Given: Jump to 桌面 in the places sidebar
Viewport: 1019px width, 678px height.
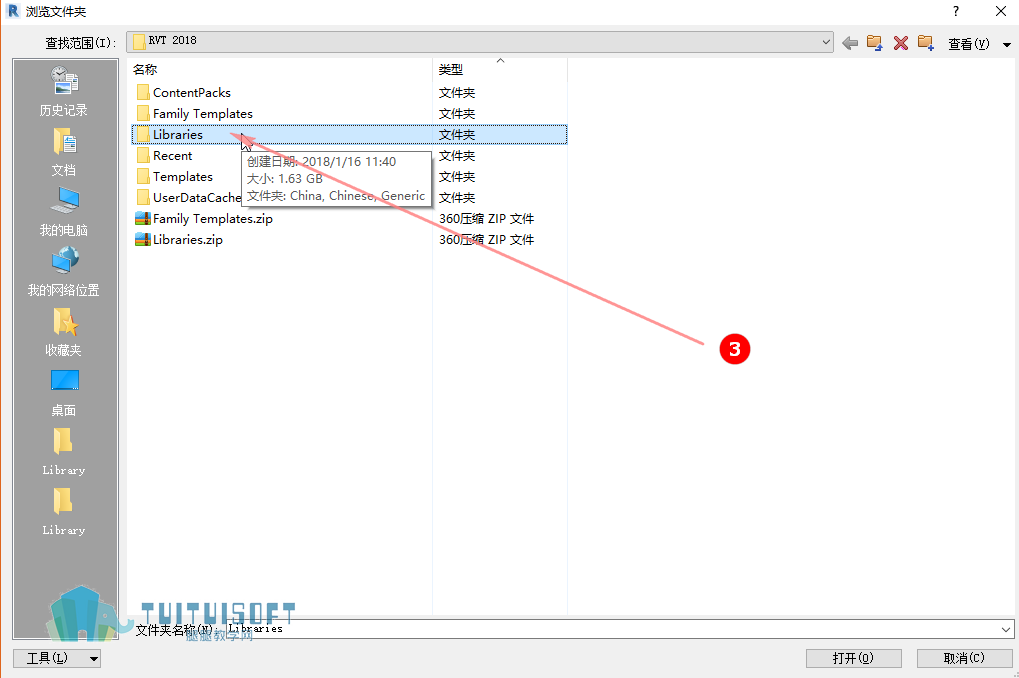Looking at the screenshot, I should click(x=64, y=393).
